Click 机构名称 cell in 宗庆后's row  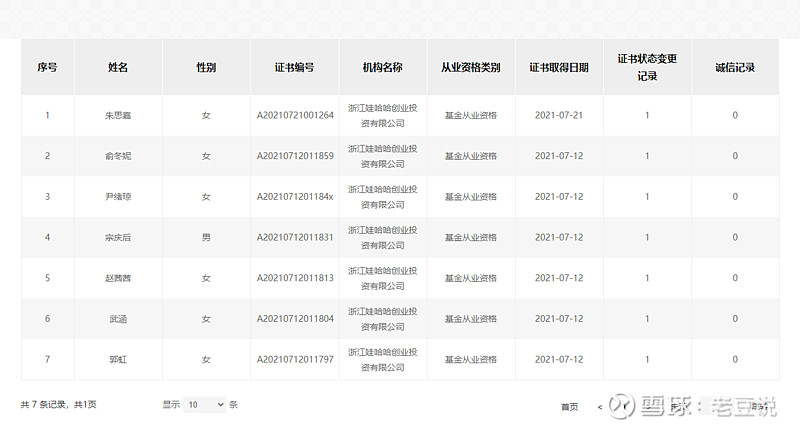click(383, 237)
